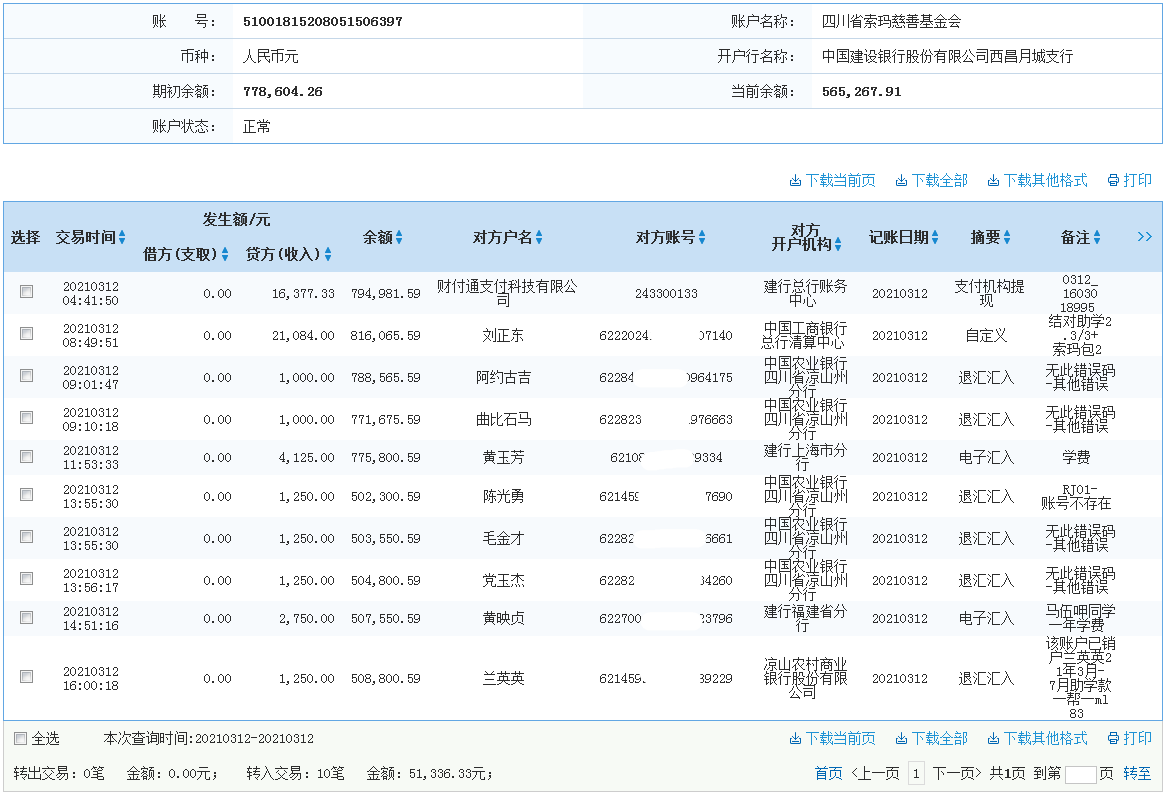
Task: Sort 借方(支取) column with its arrows
Action: click(x=225, y=255)
